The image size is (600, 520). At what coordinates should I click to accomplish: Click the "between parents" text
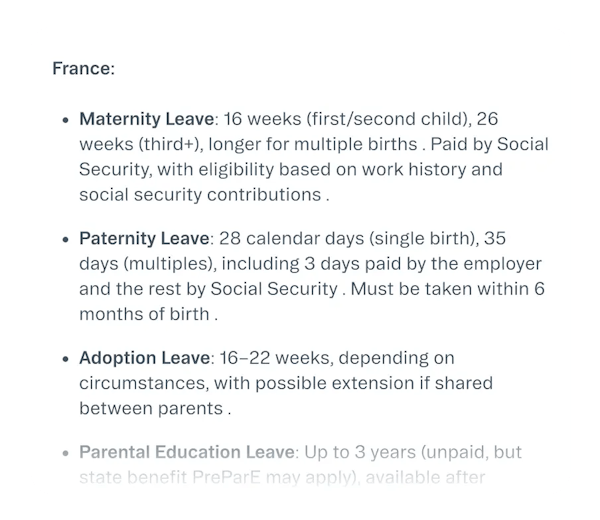coord(151,408)
